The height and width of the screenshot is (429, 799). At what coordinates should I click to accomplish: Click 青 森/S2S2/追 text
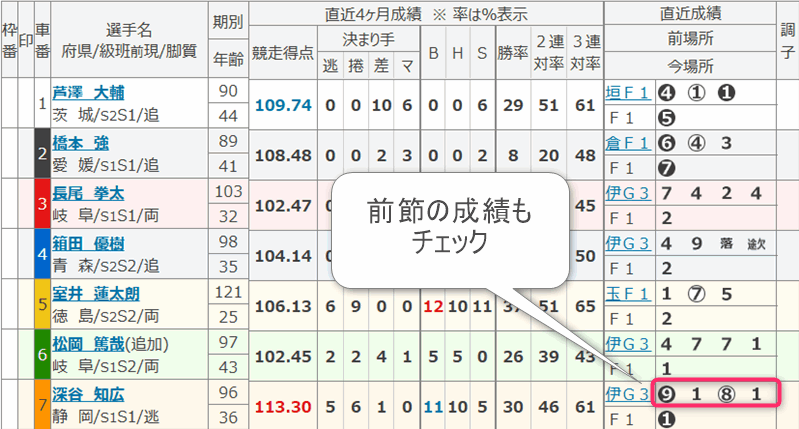click(105, 266)
